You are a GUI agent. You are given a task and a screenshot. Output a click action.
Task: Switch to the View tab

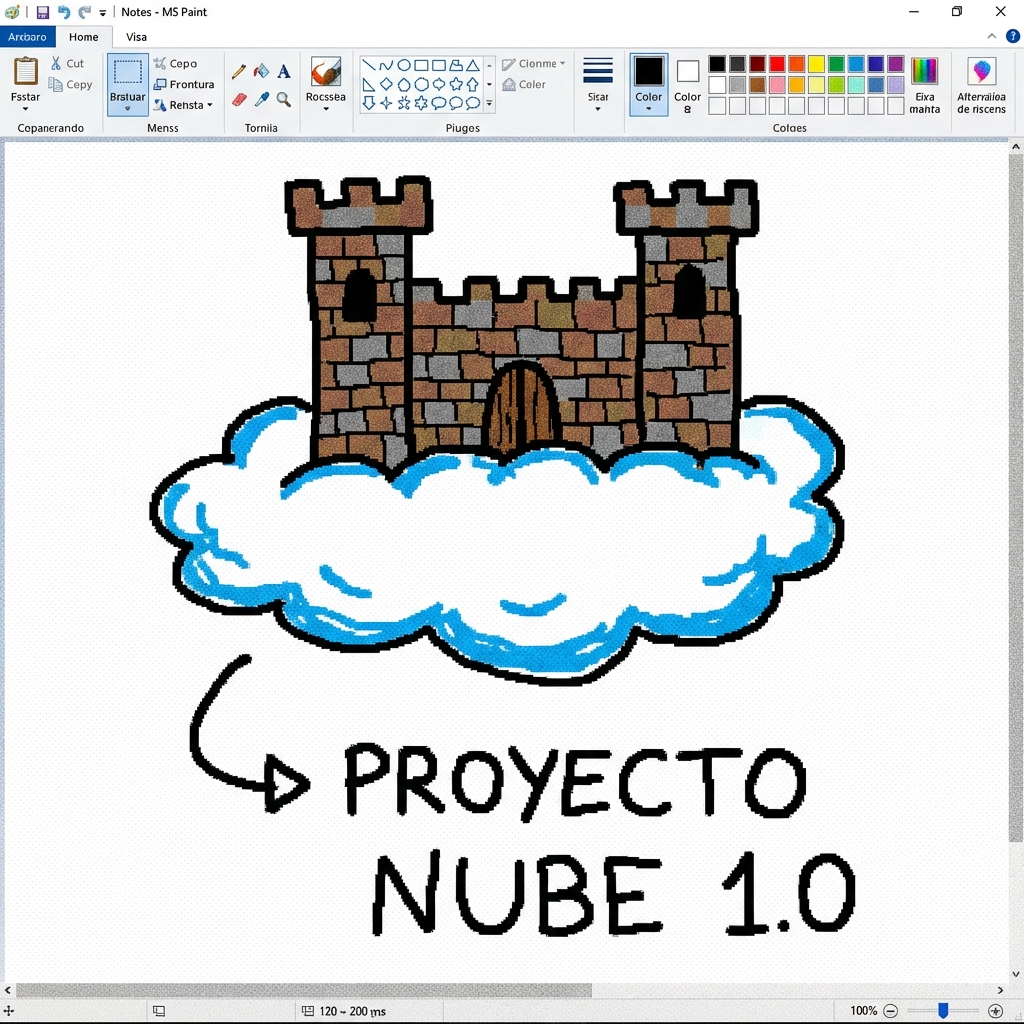(136, 37)
